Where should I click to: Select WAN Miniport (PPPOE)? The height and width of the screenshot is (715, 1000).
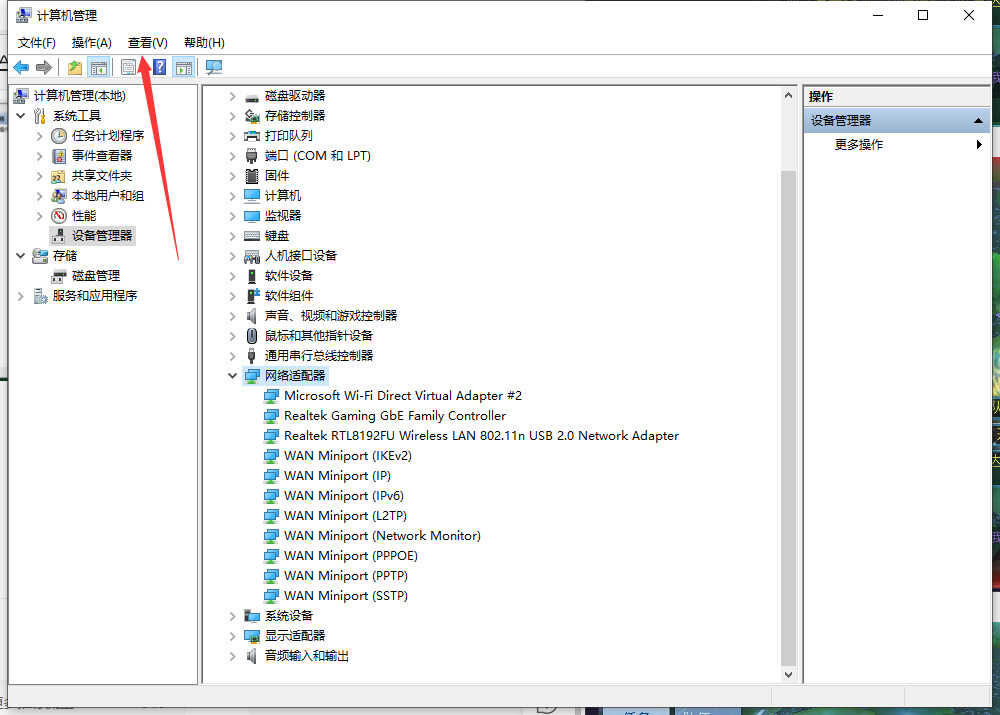(351, 556)
